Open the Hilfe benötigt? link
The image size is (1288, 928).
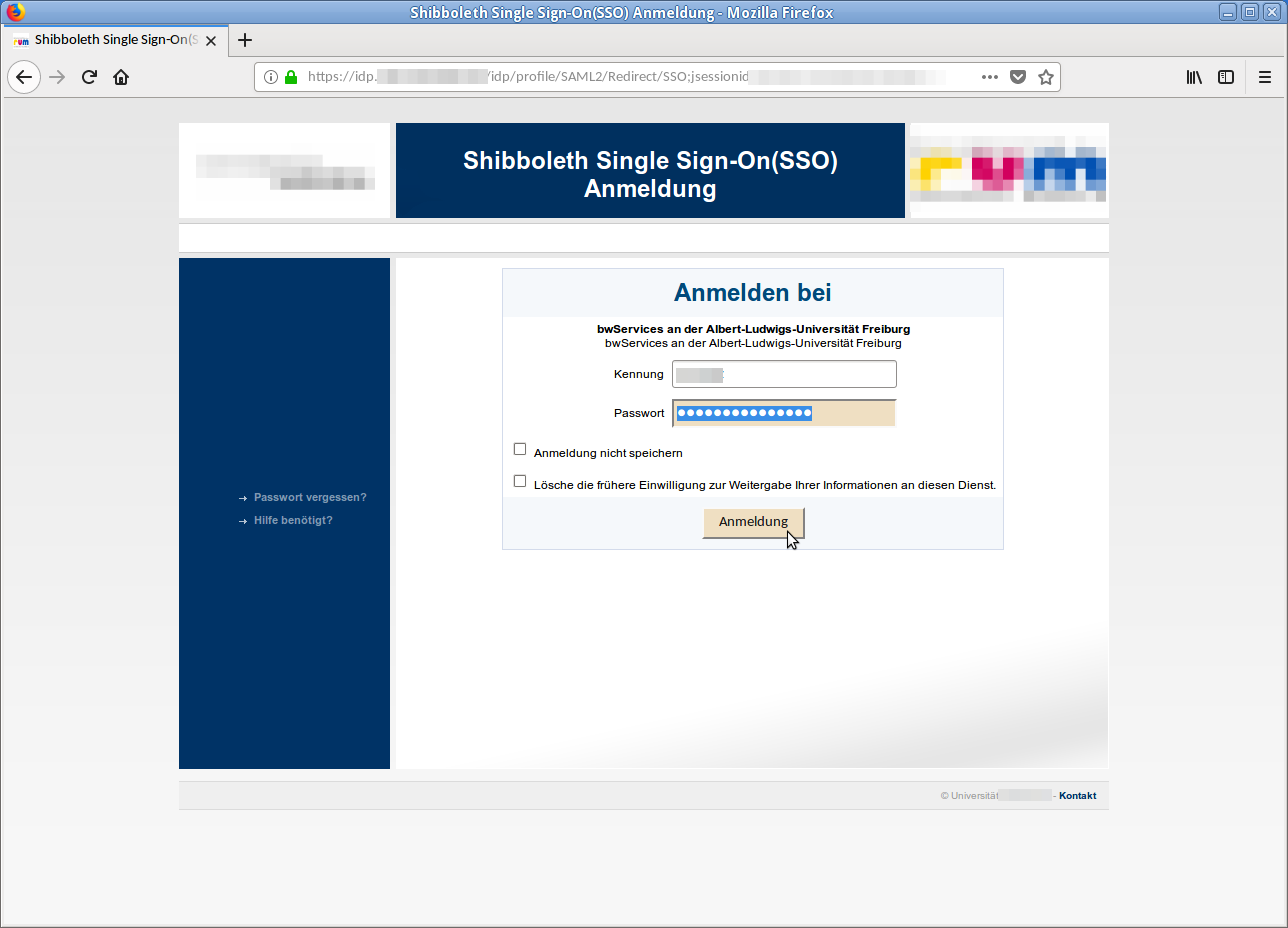(x=293, y=520)
